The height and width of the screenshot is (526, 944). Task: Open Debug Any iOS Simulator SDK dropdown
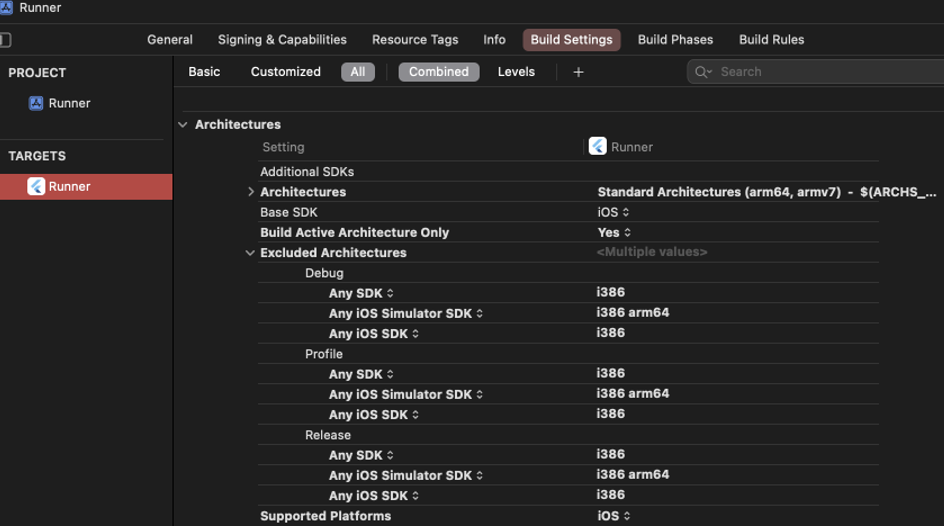[405, 314]
